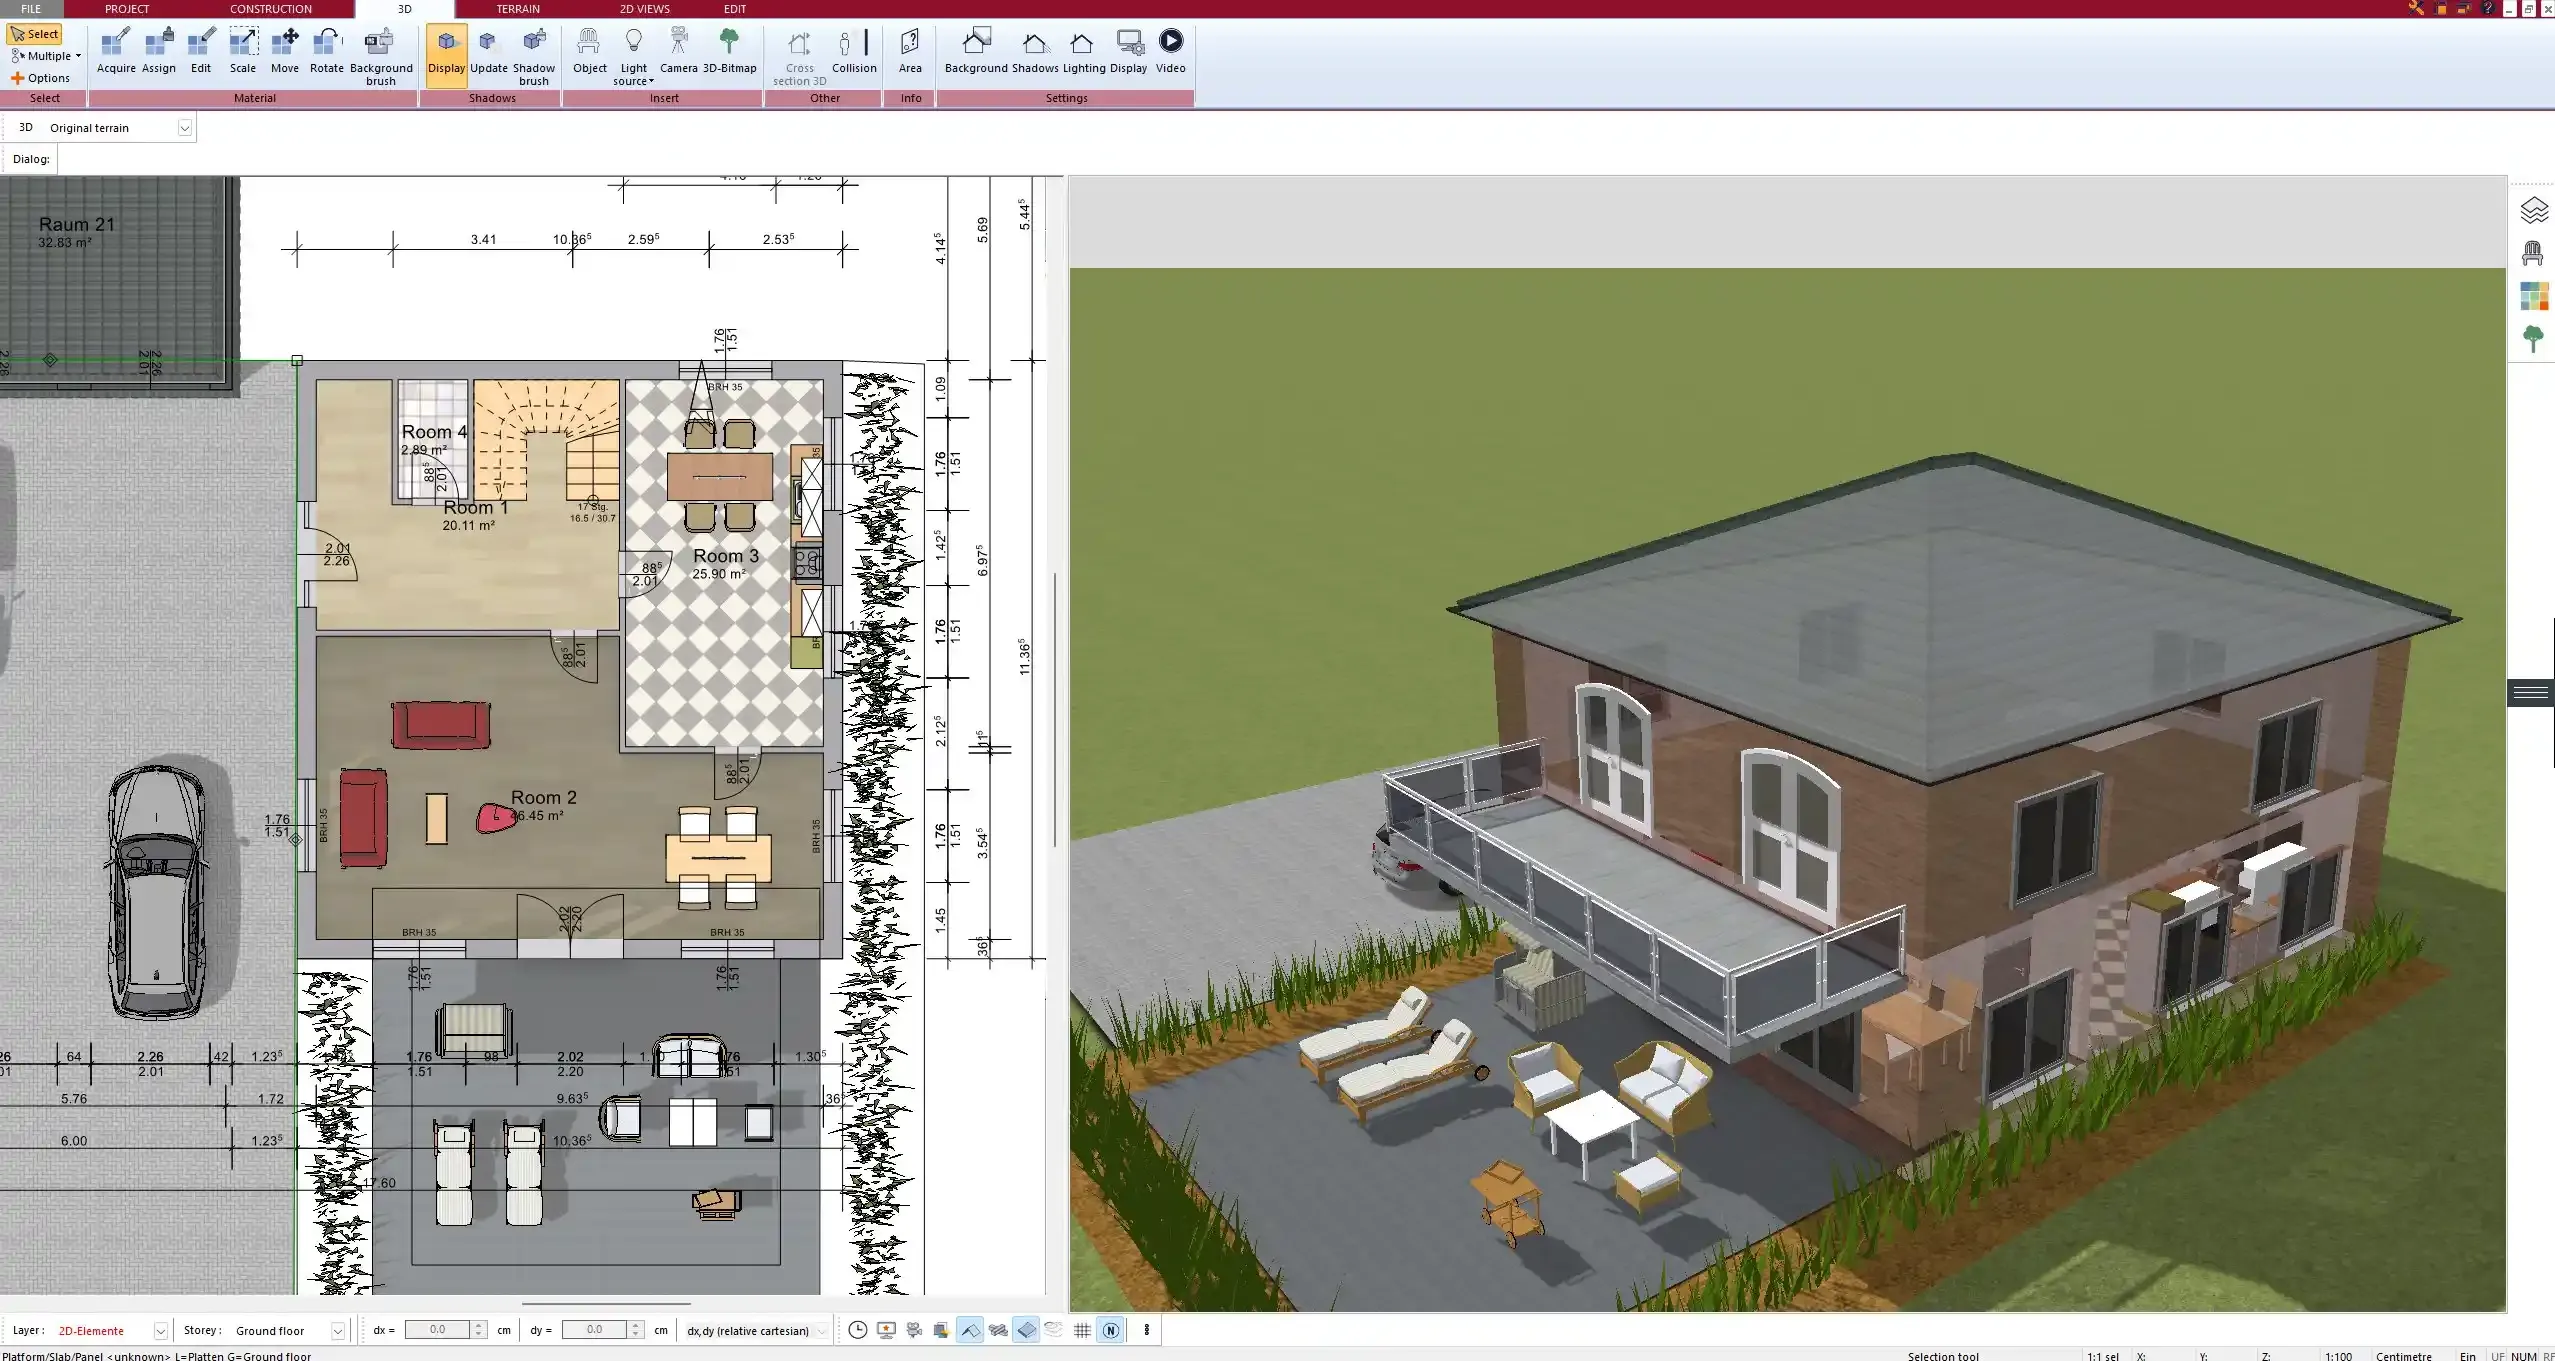Expand the Layer dropdown showing 2D-Elemente
The width and height of the screenshot is (2555, 1361).
click(160, 1330)
